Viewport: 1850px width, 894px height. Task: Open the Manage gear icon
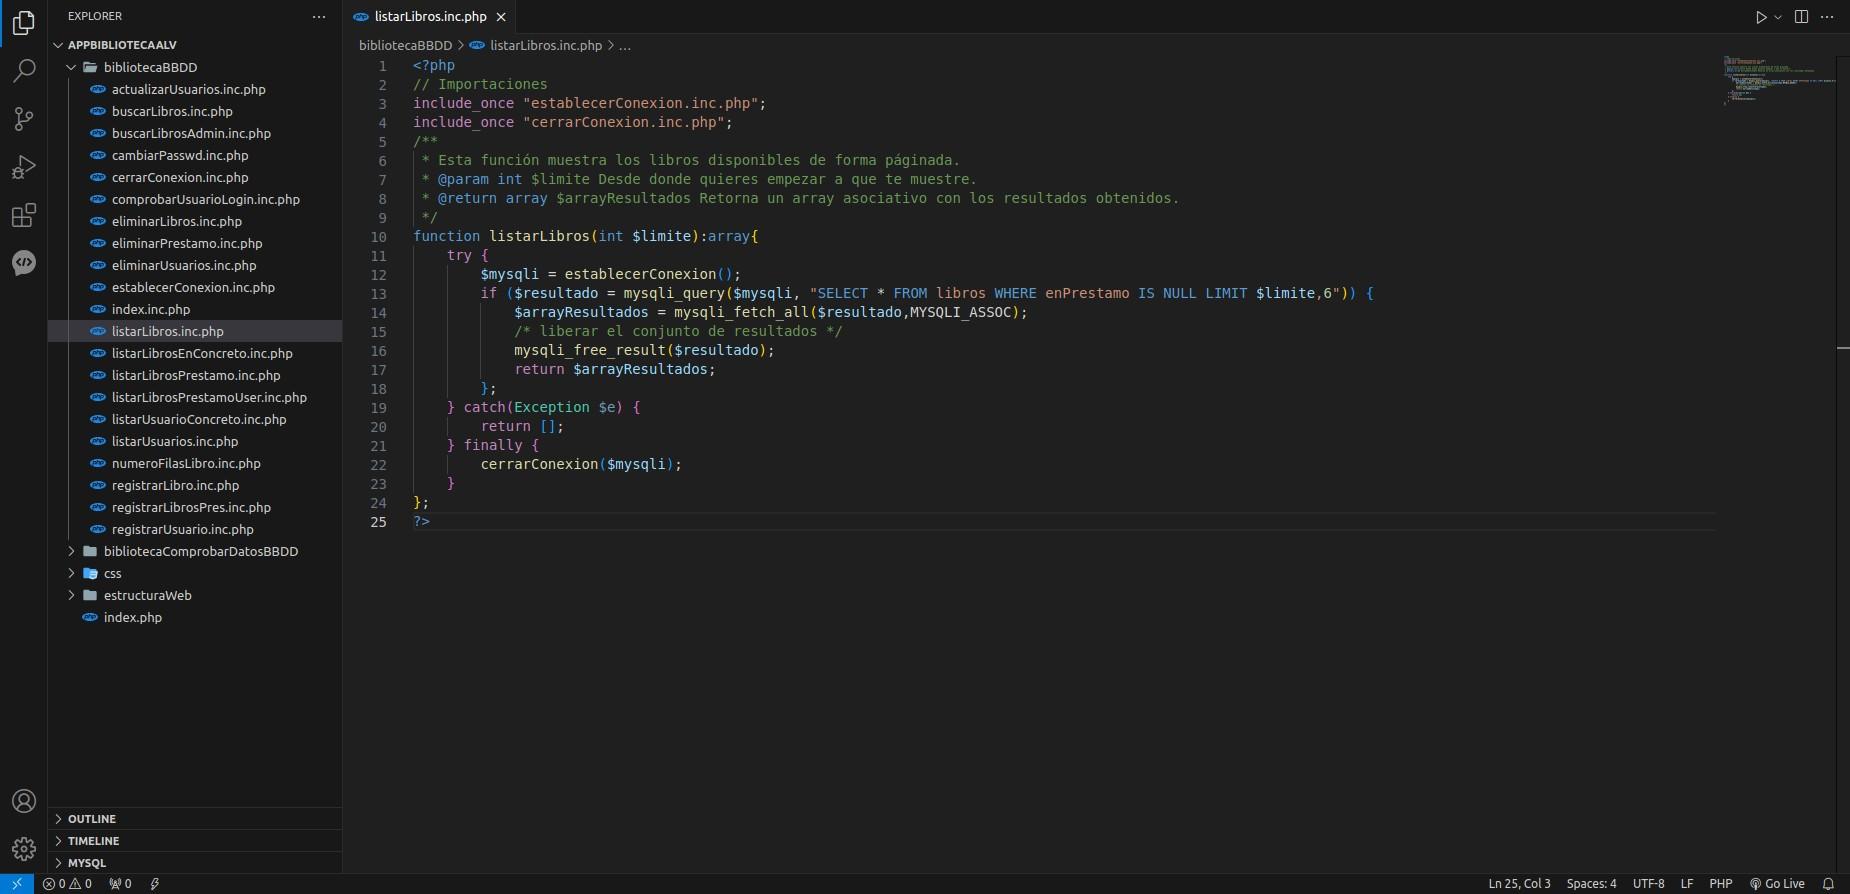(x=23, y=849)
